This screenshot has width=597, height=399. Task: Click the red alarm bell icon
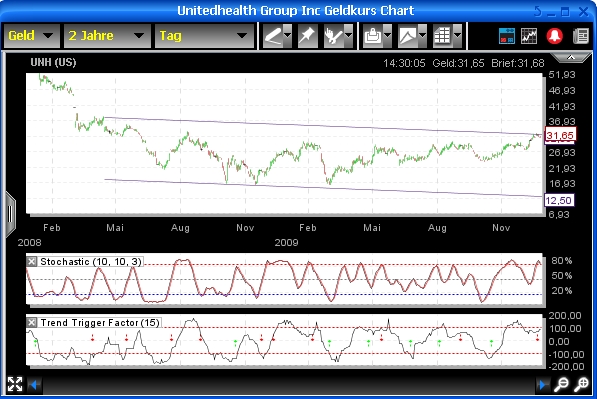tap(555, 36)
